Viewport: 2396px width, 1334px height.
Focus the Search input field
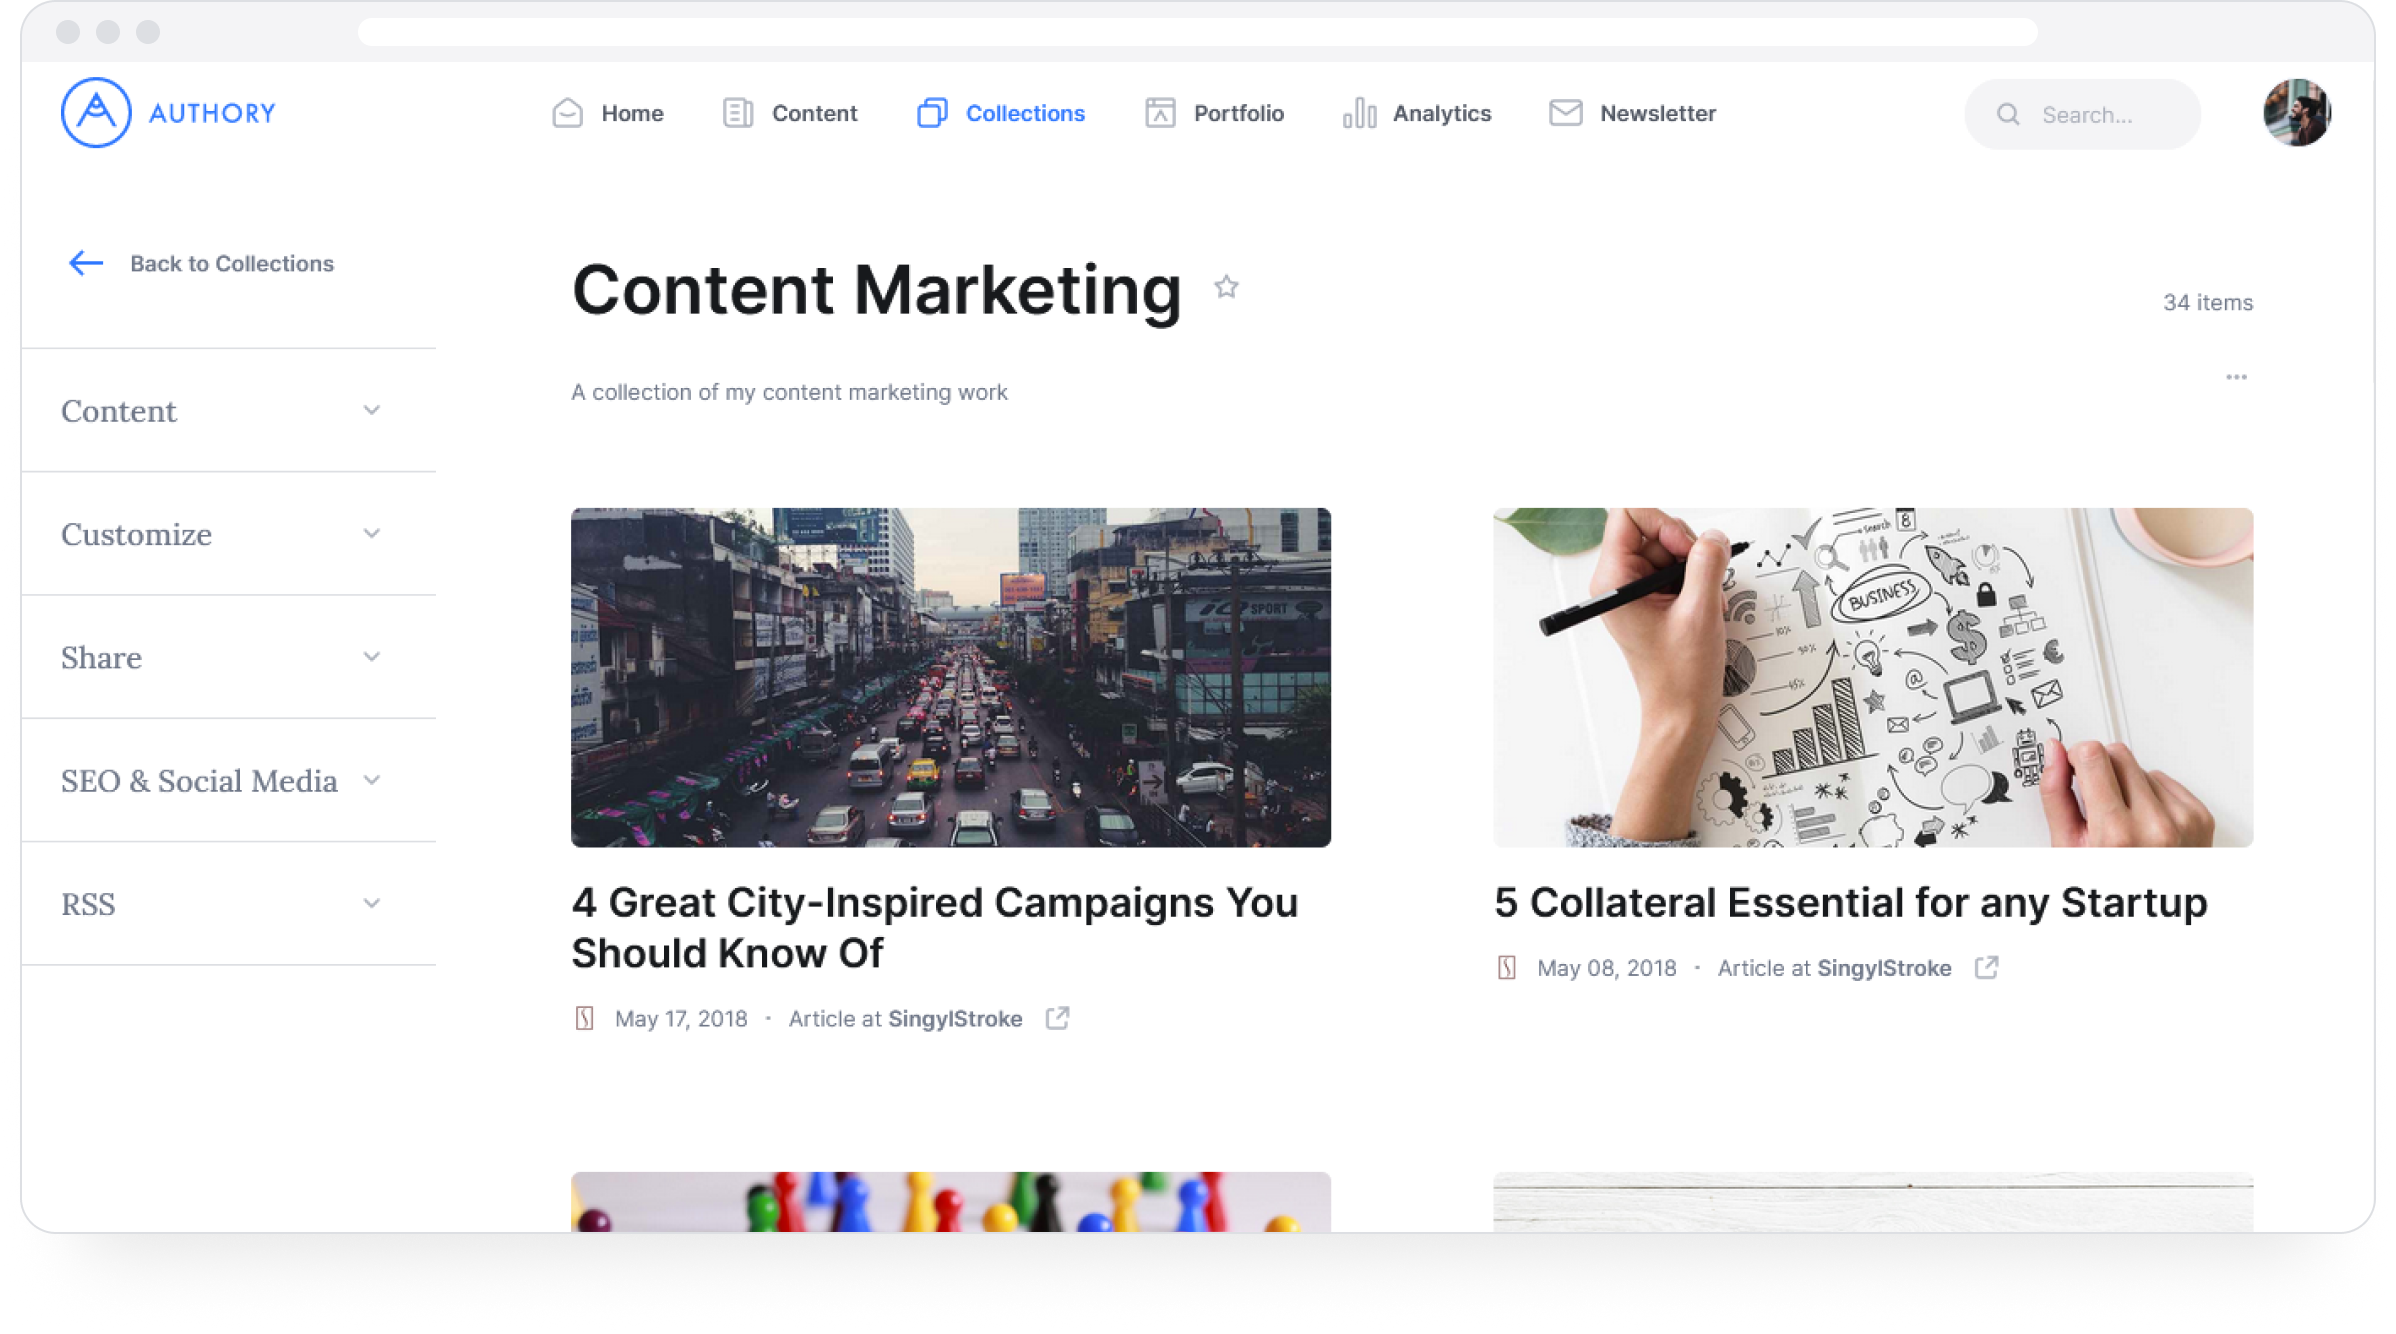pyautogui.click(x=2100, y=115)
